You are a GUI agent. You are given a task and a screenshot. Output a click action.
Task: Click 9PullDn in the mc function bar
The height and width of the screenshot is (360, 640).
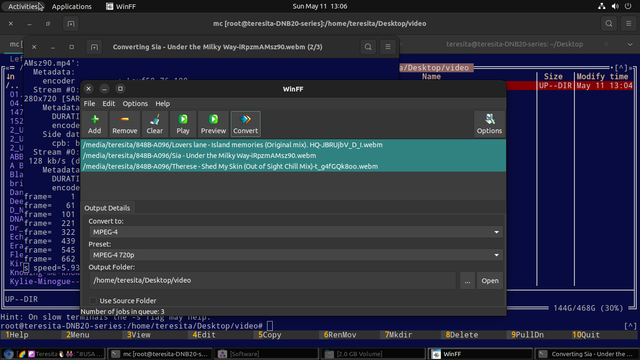click(x=527, y=335)
